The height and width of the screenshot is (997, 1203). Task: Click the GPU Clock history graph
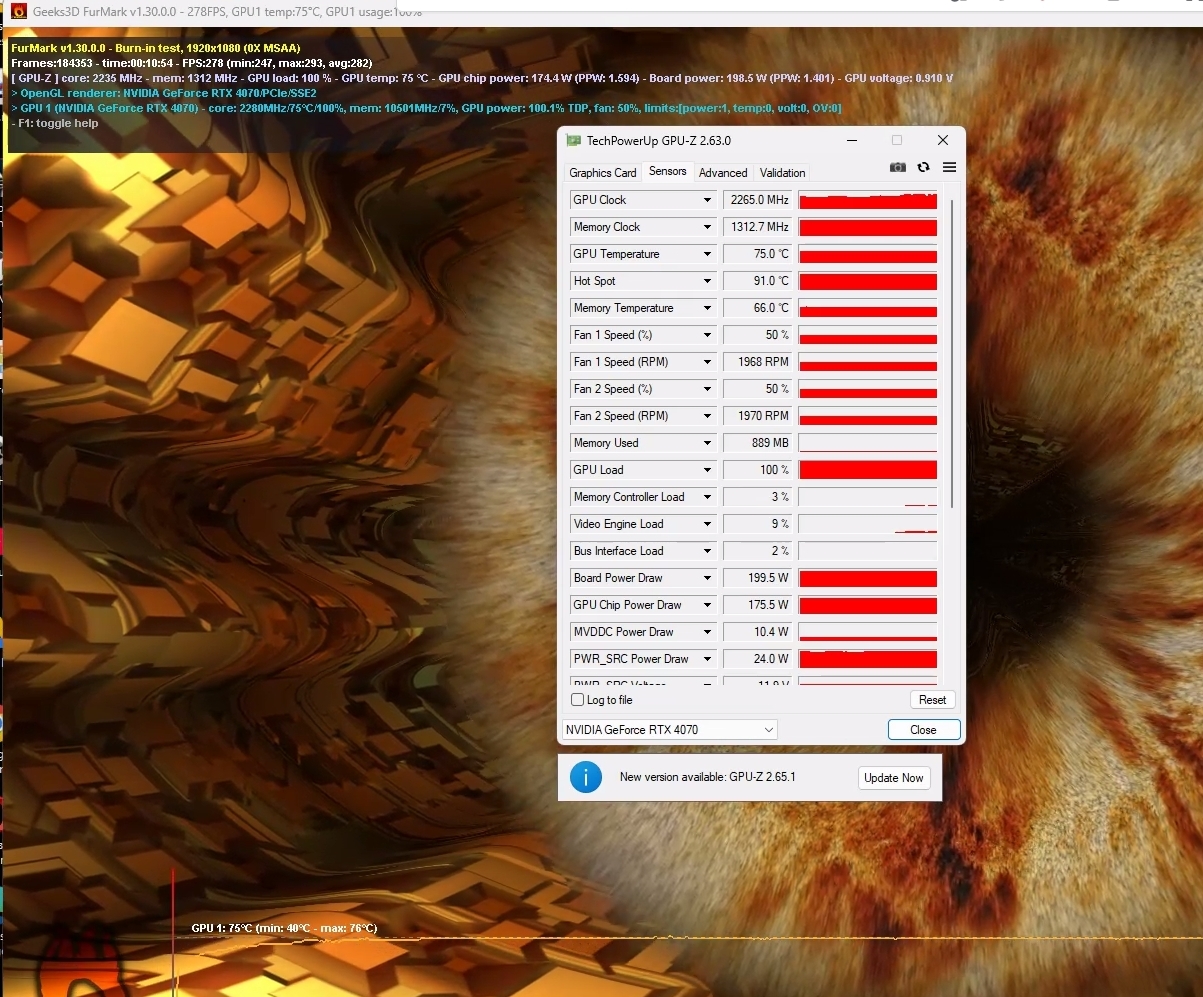click(868, 200)
